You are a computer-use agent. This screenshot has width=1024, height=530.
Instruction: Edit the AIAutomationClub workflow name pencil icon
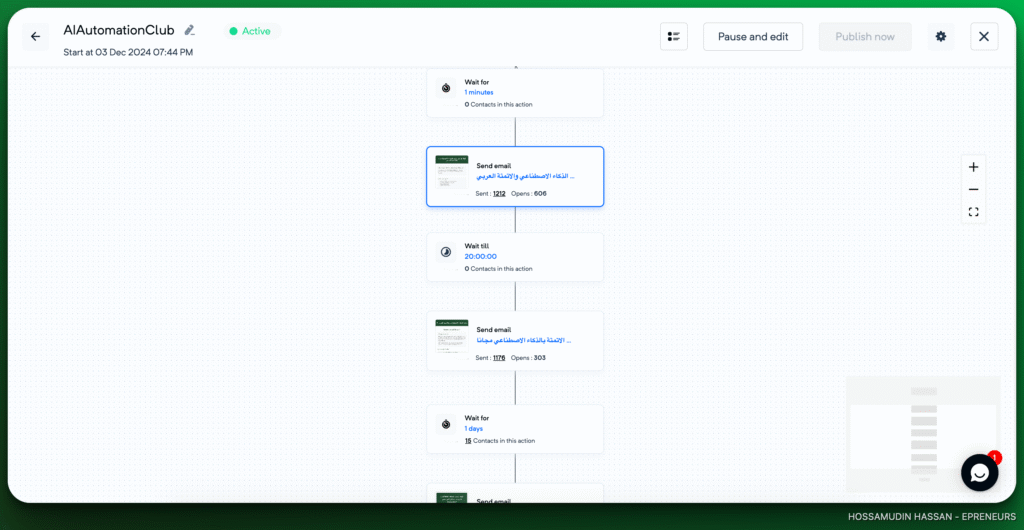pyautogui.click(x=190, y=31)
